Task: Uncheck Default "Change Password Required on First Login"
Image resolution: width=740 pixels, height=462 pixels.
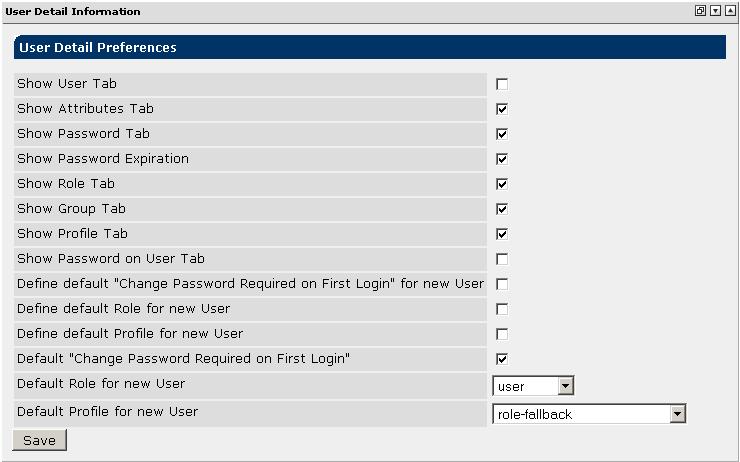Action: [x=502, y=359]
